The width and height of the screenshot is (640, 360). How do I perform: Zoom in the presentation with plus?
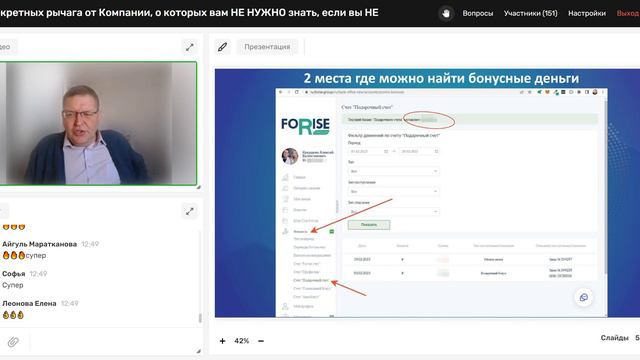coord(222,341)
